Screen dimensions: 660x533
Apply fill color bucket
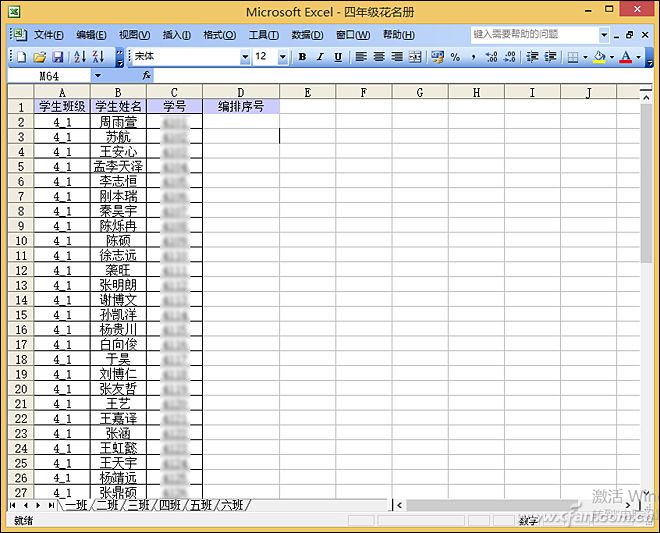point(599,57)
